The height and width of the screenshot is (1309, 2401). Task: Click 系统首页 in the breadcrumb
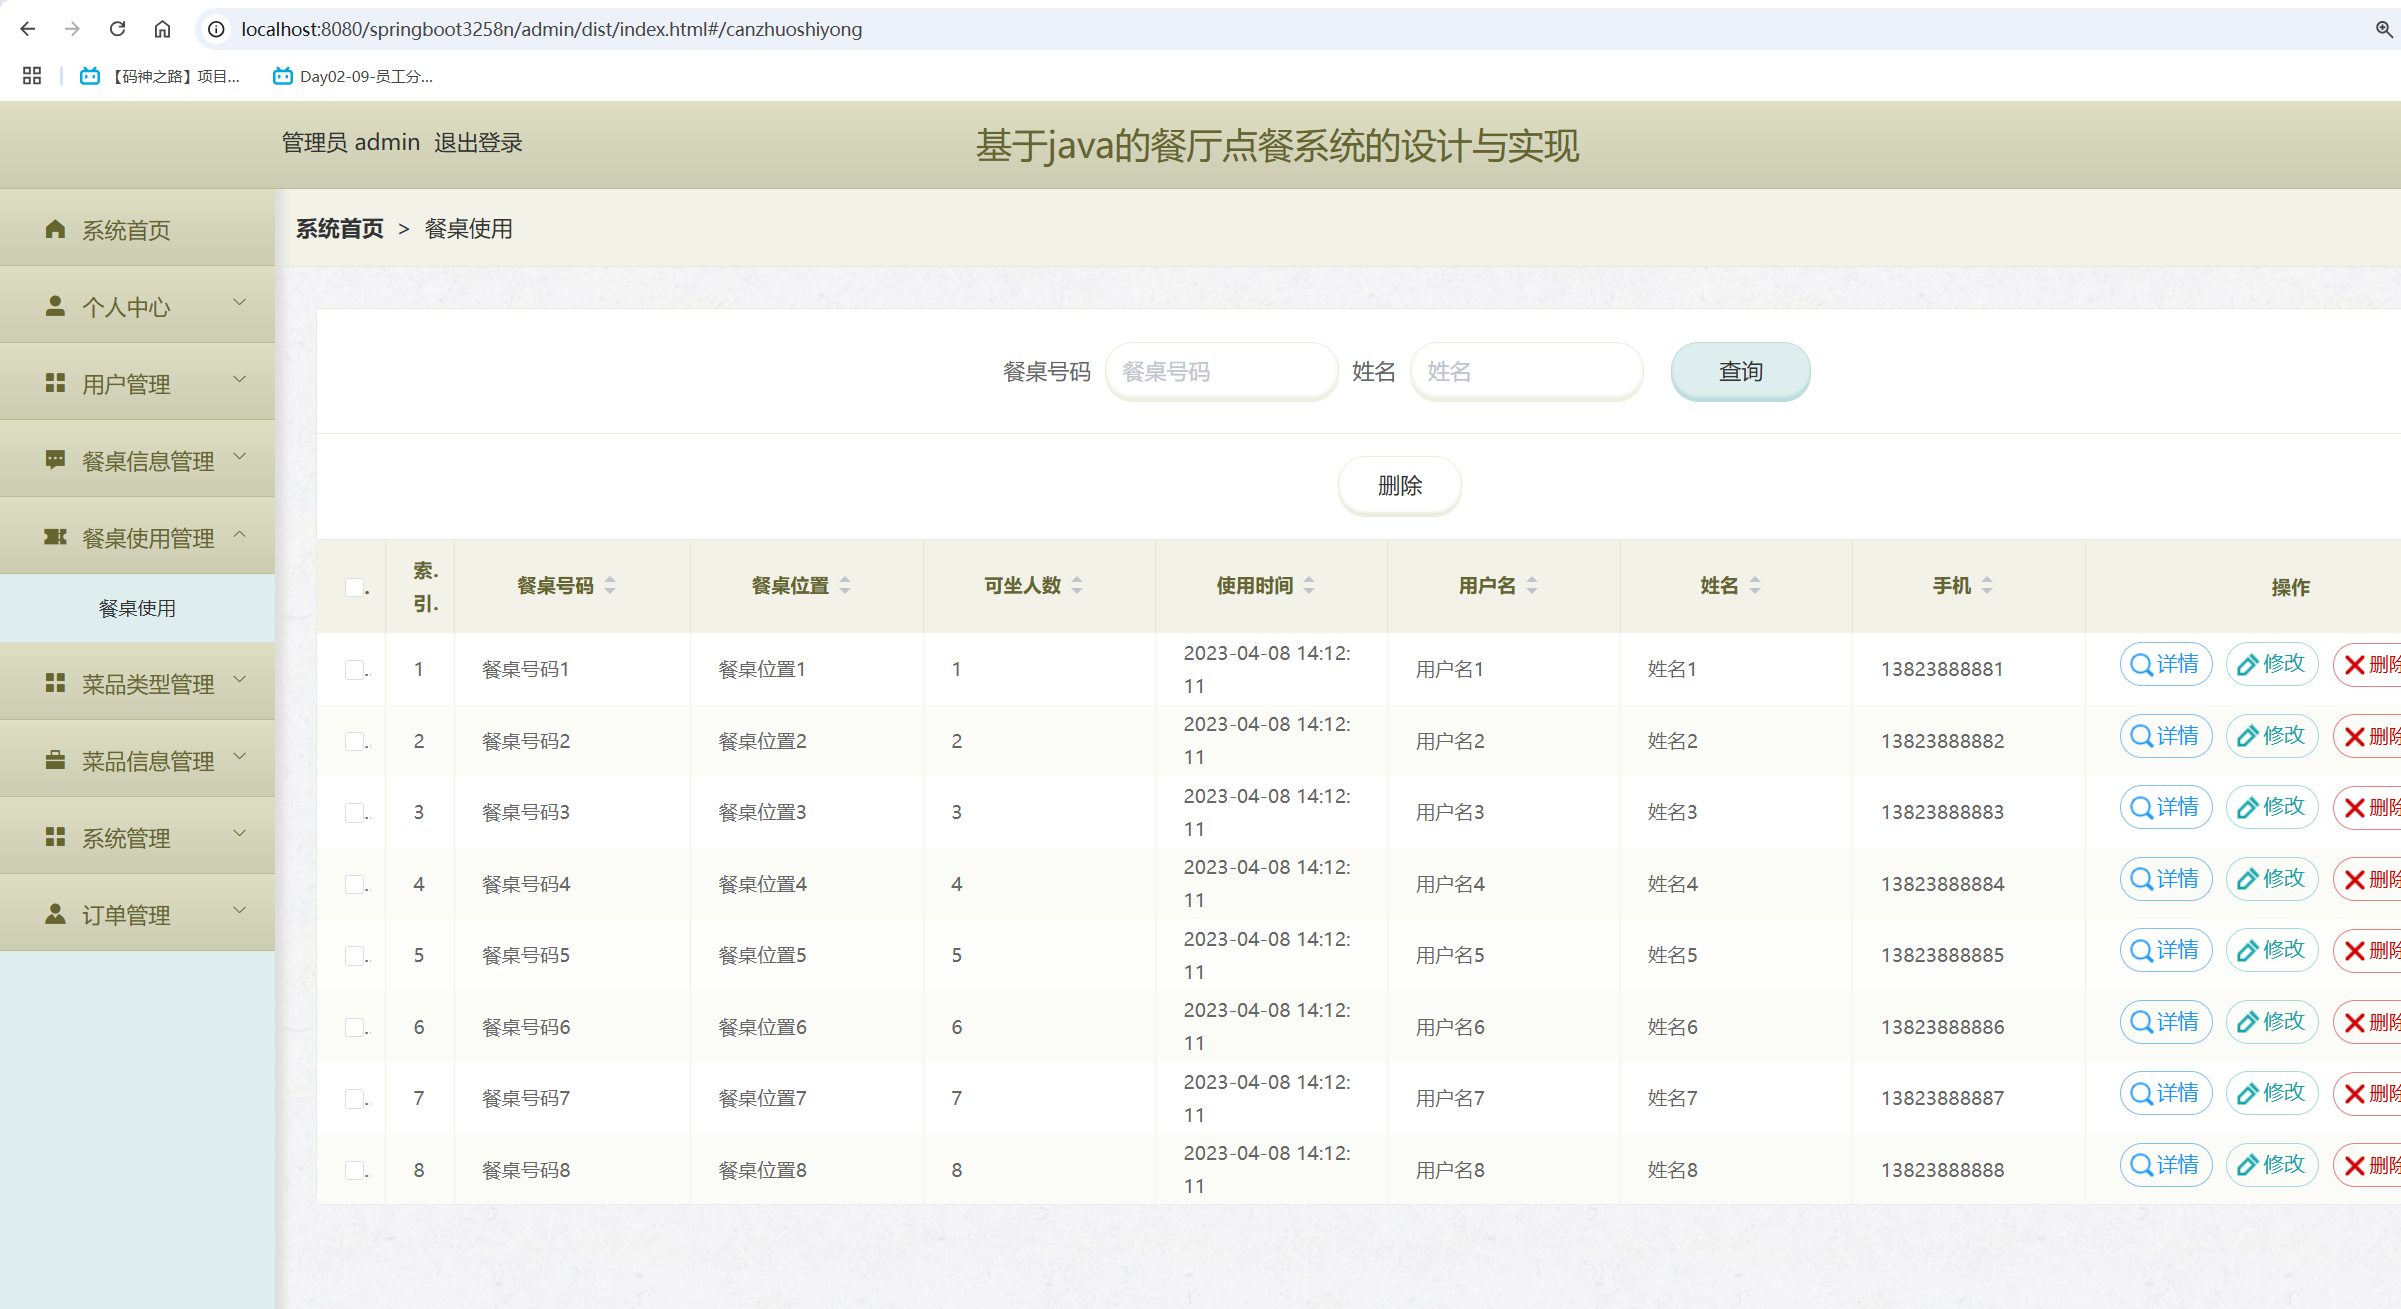coord(339,229)
